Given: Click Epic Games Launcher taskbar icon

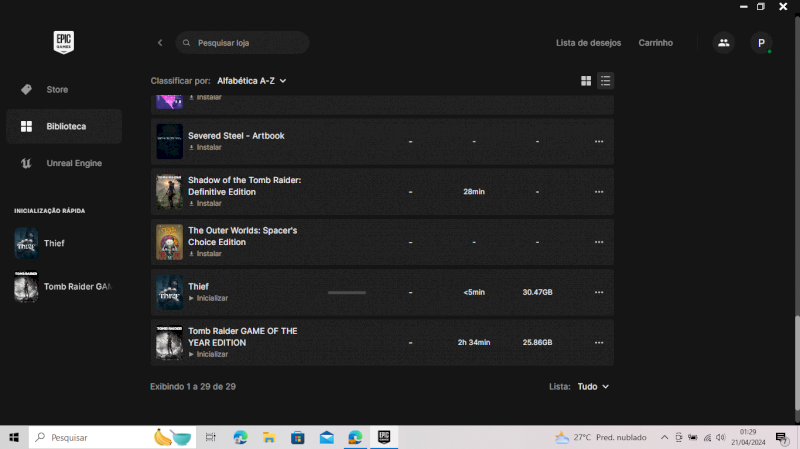Looking at the screenshot, I should pos(384,437).
